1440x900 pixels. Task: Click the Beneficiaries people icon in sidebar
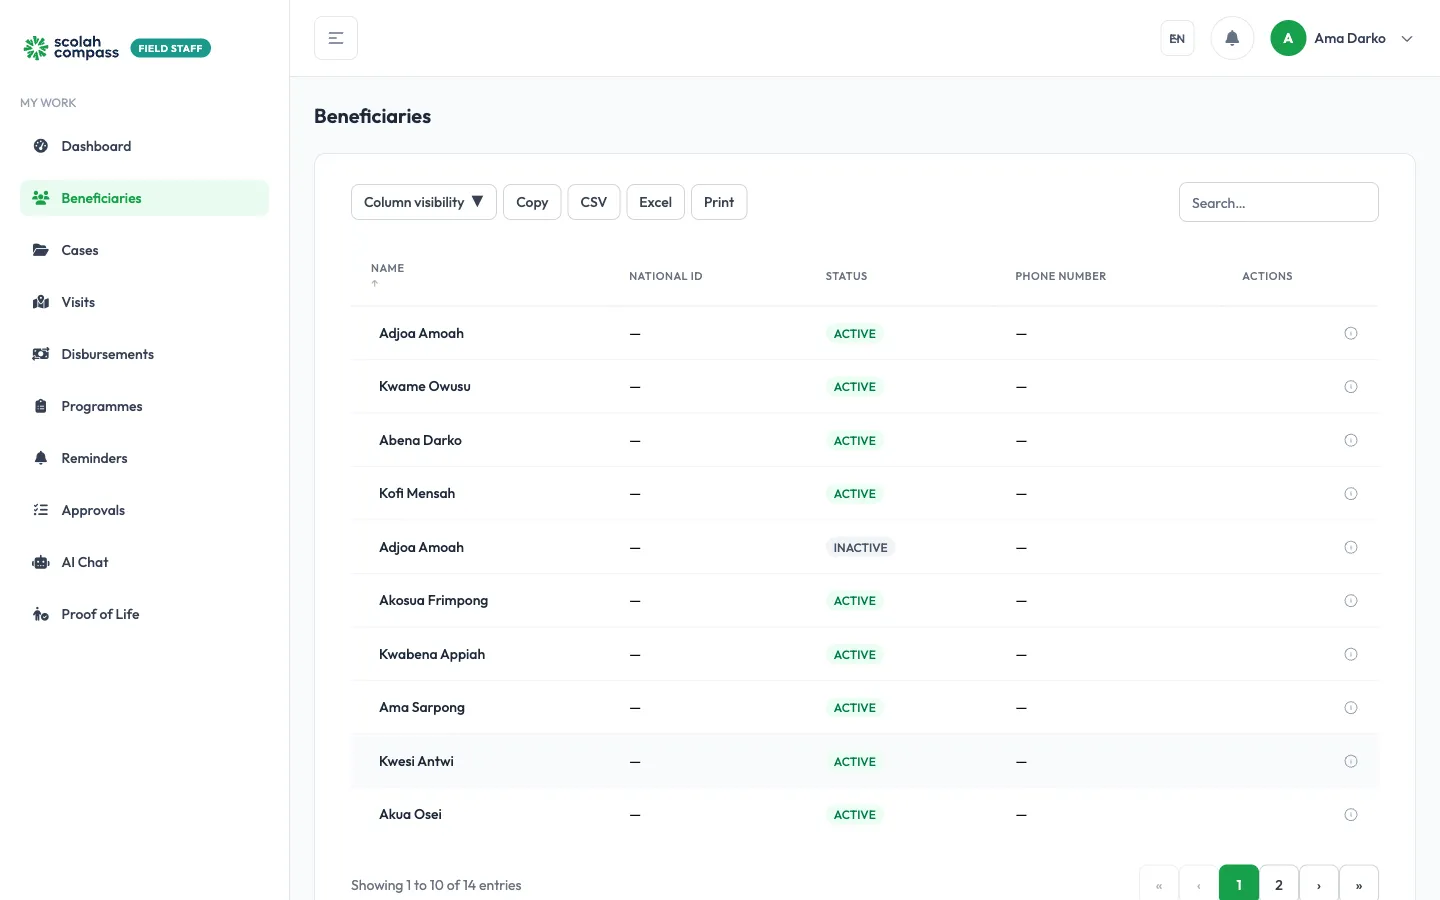coord(41,198)
